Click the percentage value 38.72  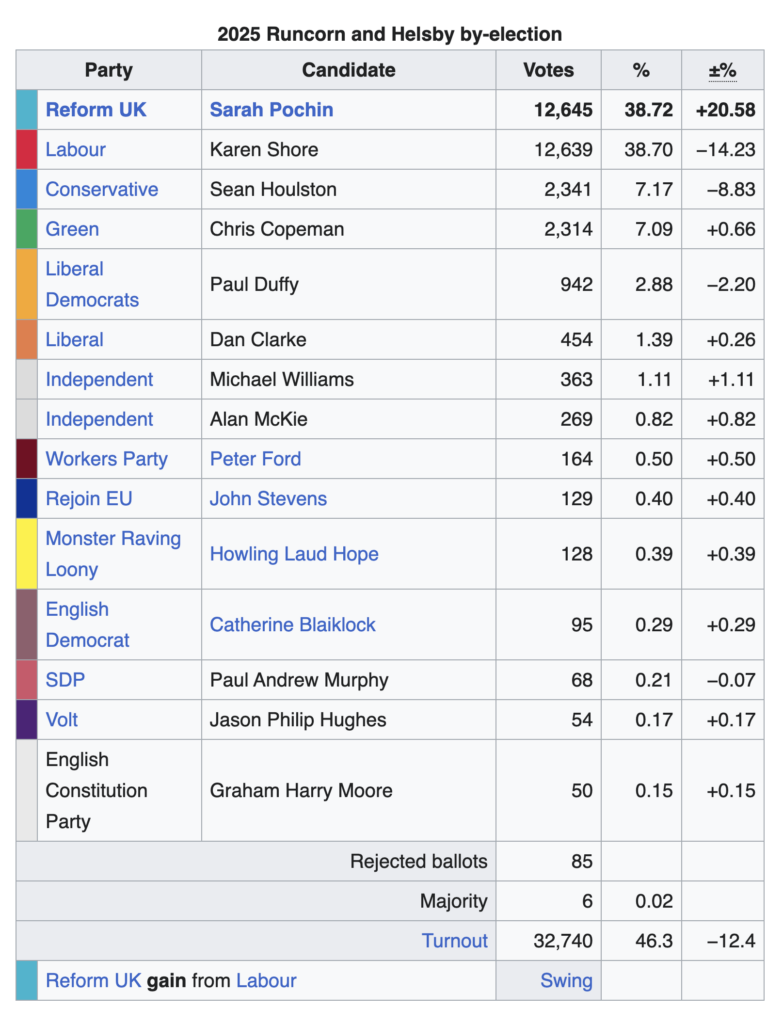pyautogui.click(x=648, y=110)
